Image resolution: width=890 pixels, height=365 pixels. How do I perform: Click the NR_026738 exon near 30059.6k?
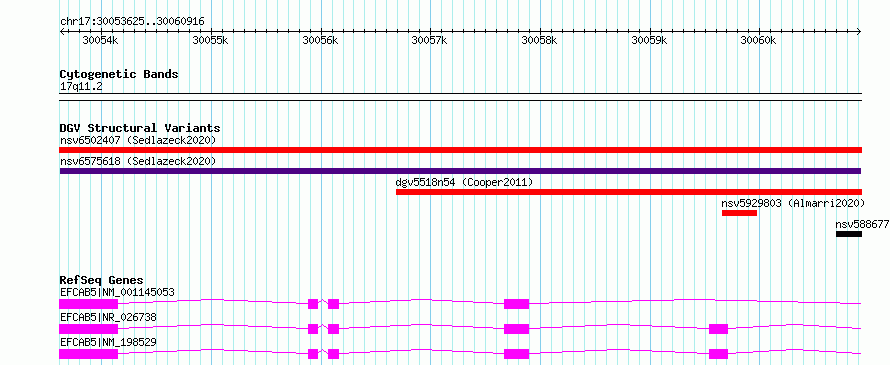click(719, 329)
